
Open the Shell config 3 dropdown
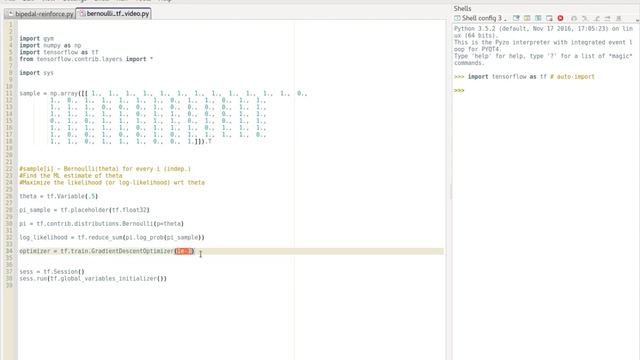click(x=480, y=18)
